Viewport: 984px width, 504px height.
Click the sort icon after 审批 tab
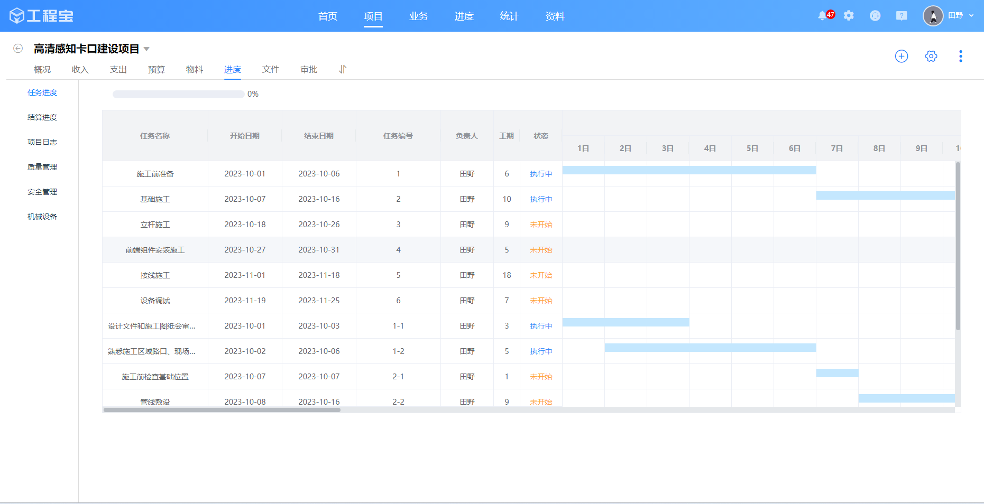pyautogui.click(x=342, y=69)
